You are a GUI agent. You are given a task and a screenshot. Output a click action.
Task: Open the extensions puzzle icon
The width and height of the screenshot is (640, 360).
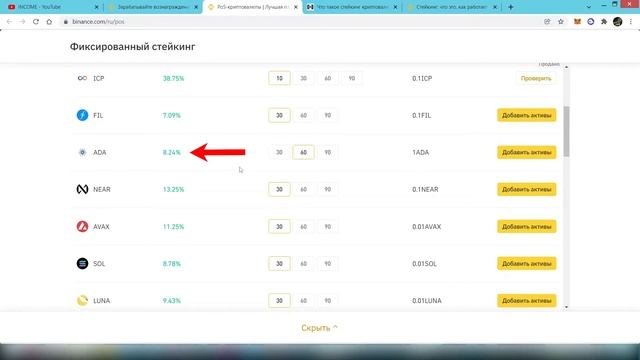coord(604,22)
